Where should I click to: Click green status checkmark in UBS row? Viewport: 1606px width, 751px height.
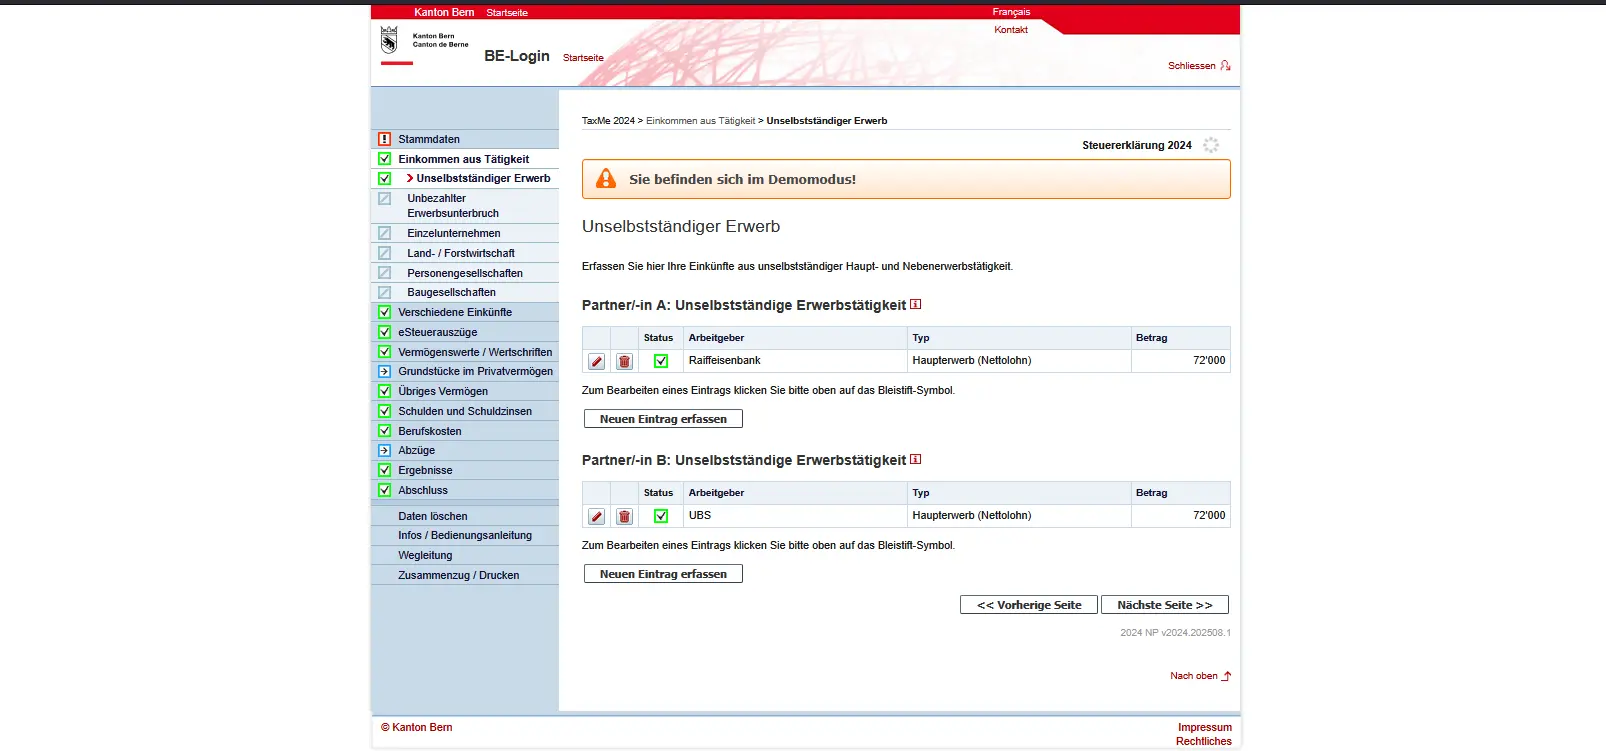click(x=660, y=516)
